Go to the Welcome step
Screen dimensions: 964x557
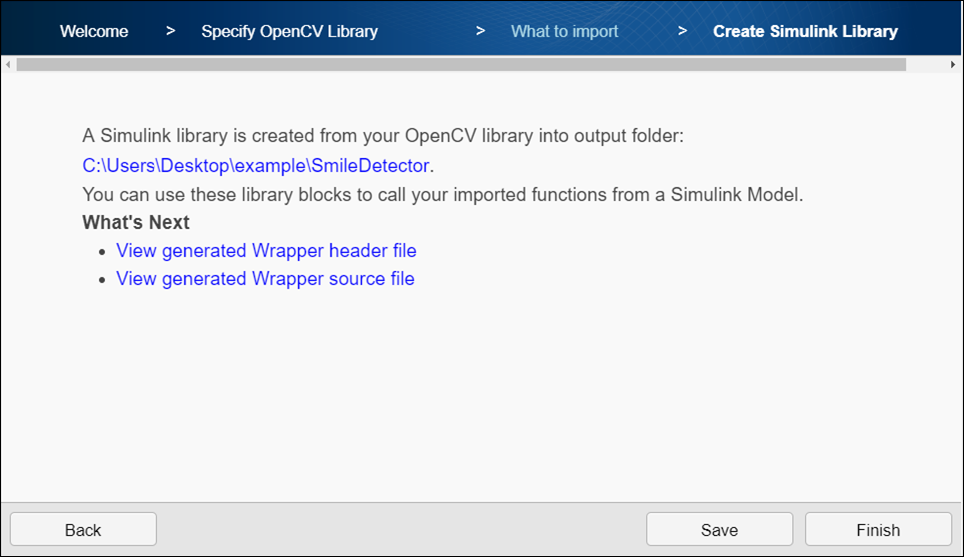click(x=94, y=31)
